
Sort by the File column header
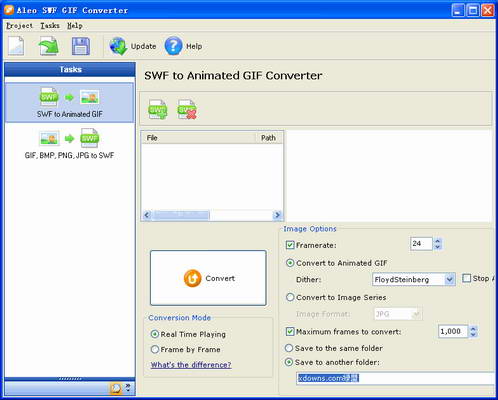199,138
